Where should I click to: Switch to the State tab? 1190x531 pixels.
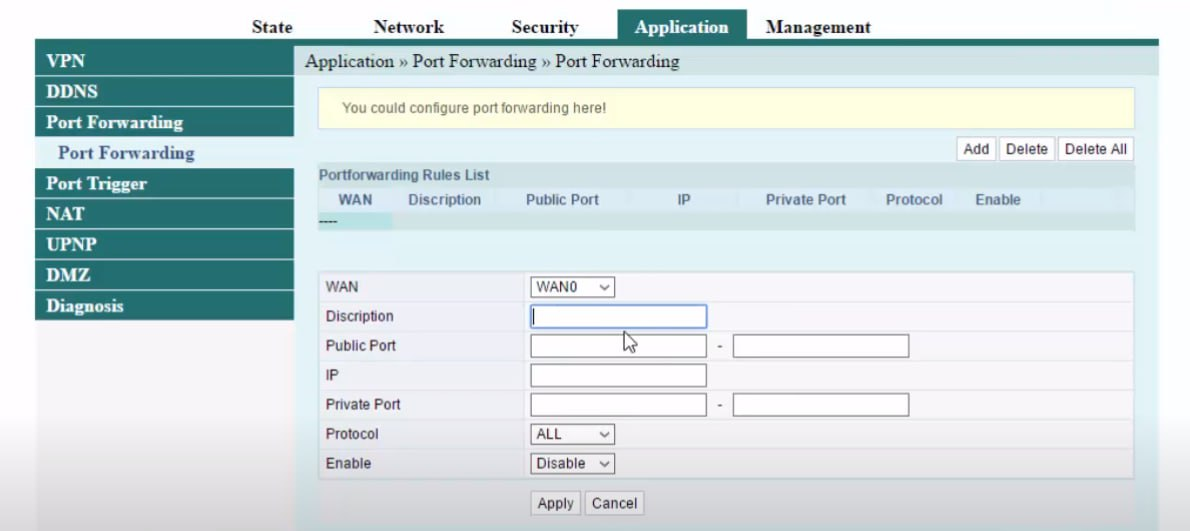(272, 27)
